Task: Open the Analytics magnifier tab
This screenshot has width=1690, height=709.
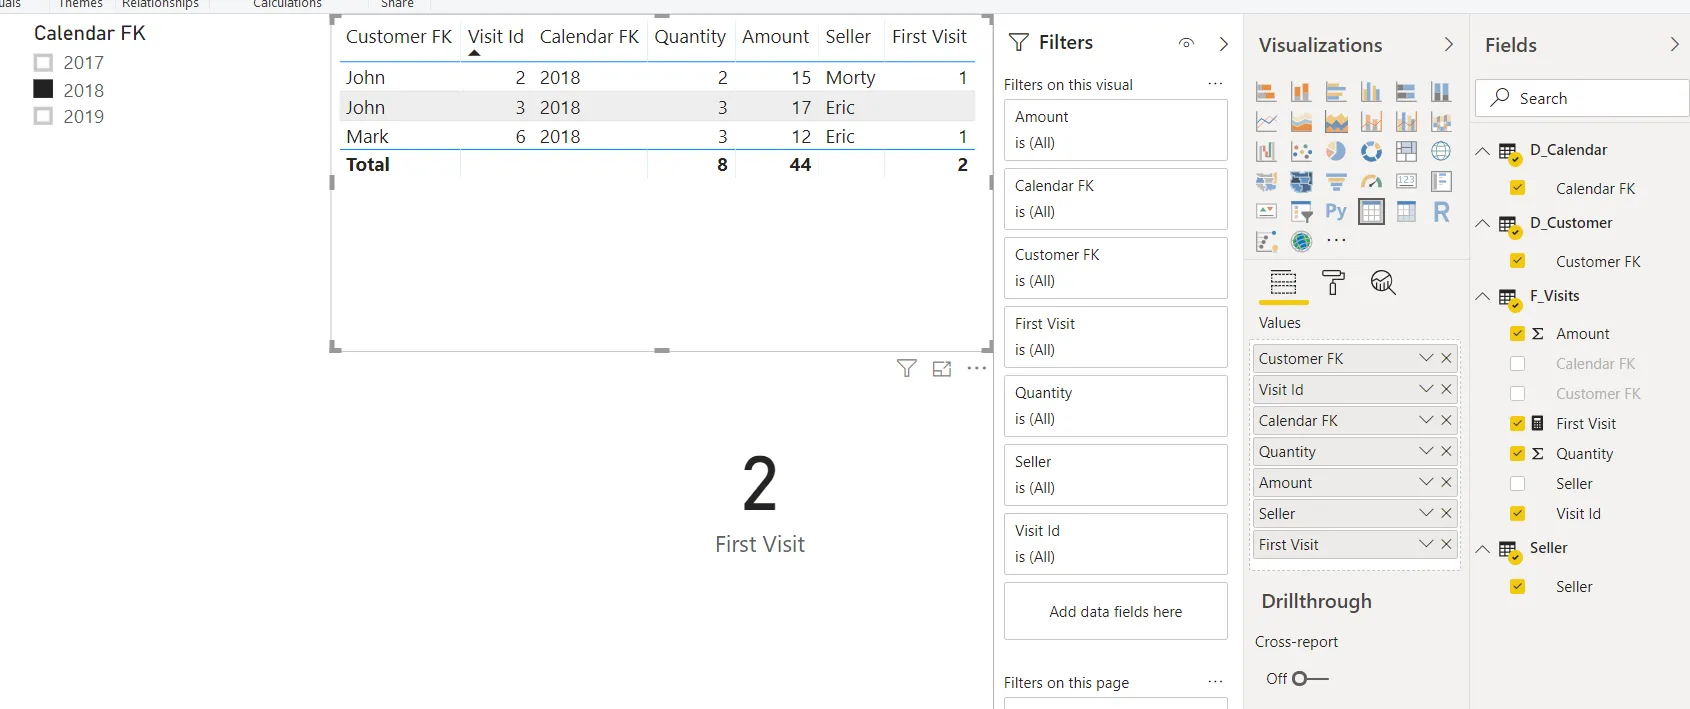Action: tap(1383, 283)
